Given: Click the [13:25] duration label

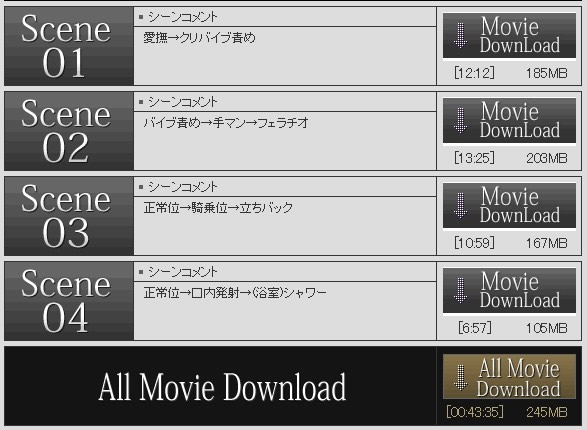Looking at the screenshot, I should [x=474, y=158].
